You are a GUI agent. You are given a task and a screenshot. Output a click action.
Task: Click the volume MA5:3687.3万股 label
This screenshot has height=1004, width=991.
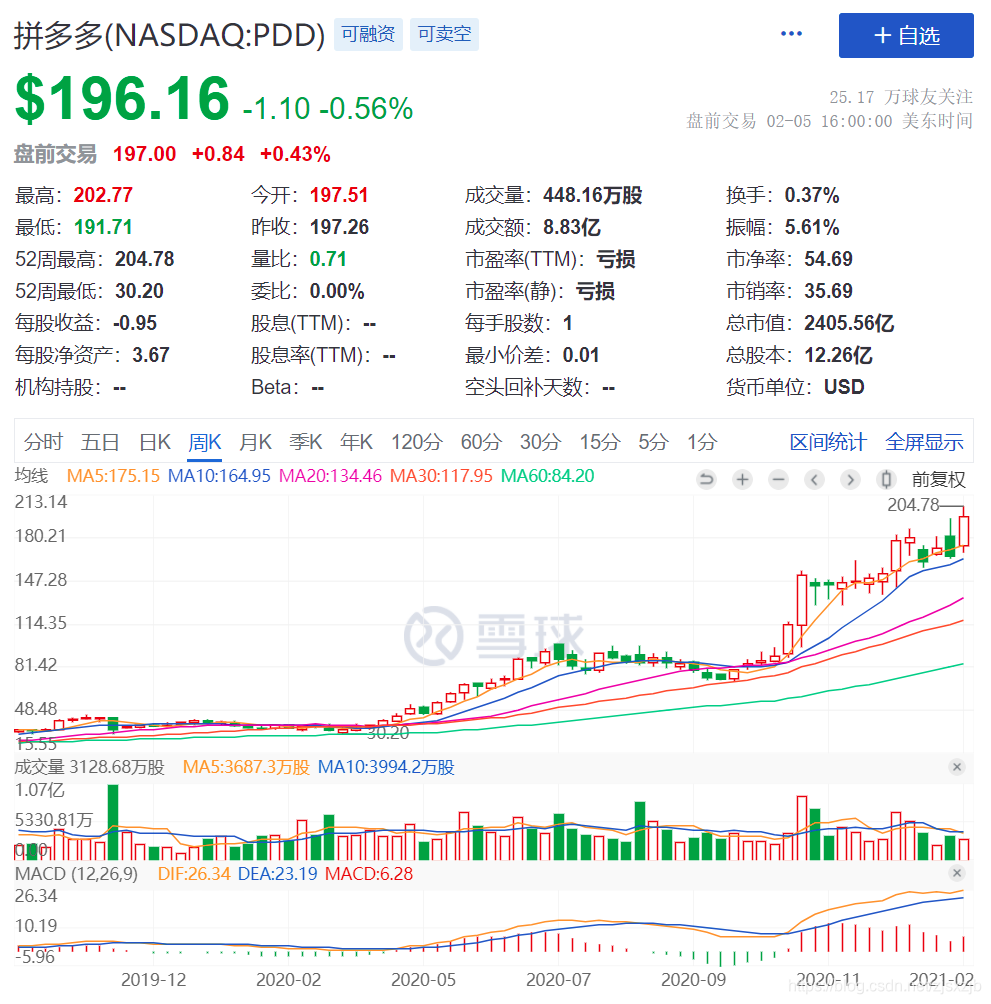point(246,767)
